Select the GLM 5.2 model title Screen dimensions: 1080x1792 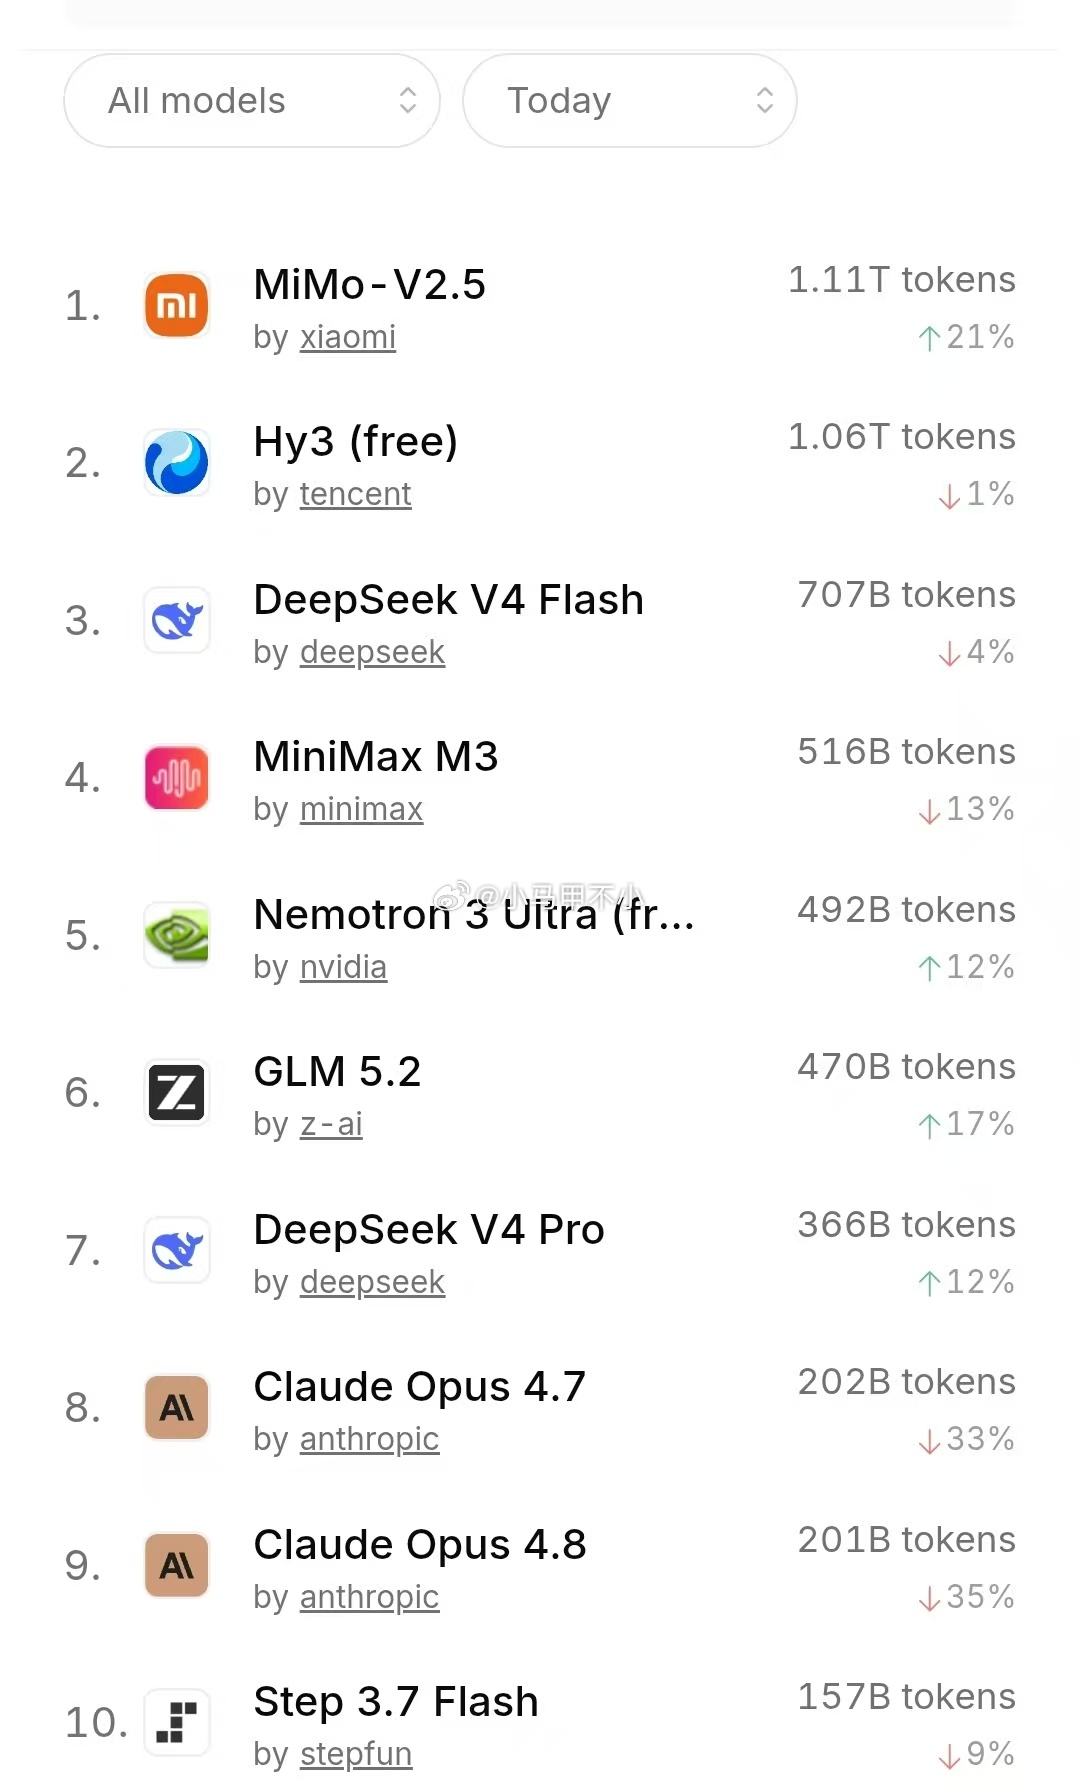338,1072
